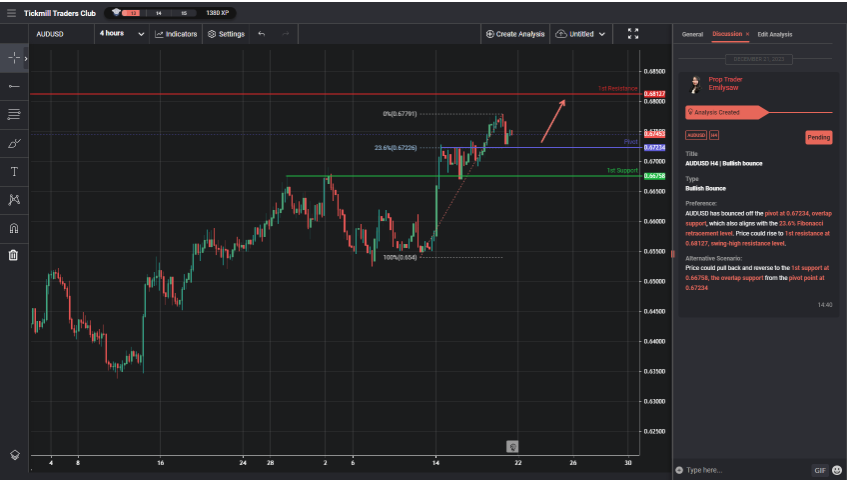Select the Fibonacci retracement tool
The width and height of the screenshot is (847, 480).
click(x=14, y=114)
